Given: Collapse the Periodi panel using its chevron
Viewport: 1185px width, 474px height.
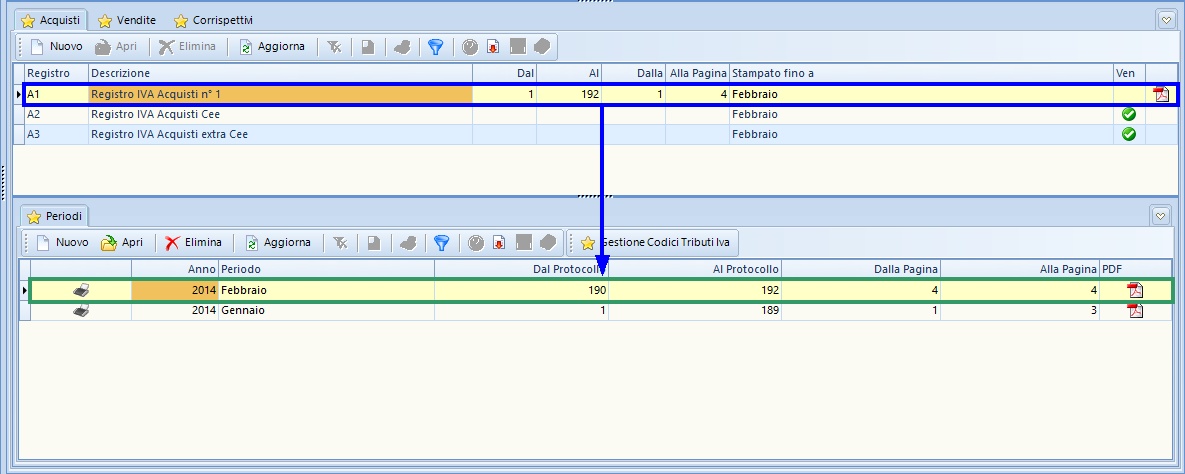Looking at the screenshot, I should 1161,215.
